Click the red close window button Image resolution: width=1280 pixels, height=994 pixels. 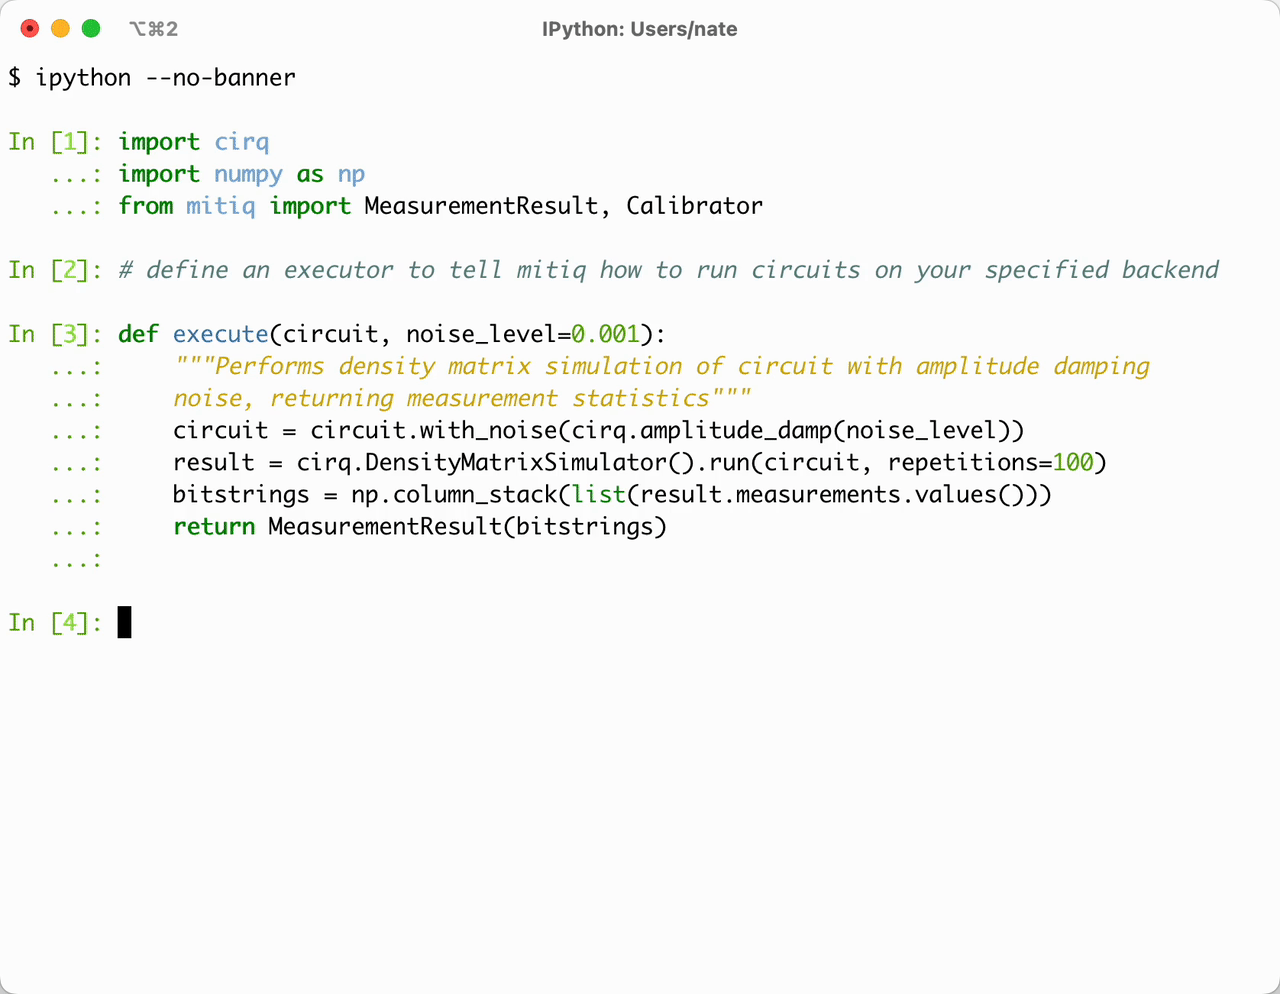pyautogui.click(x=30, y=28)
